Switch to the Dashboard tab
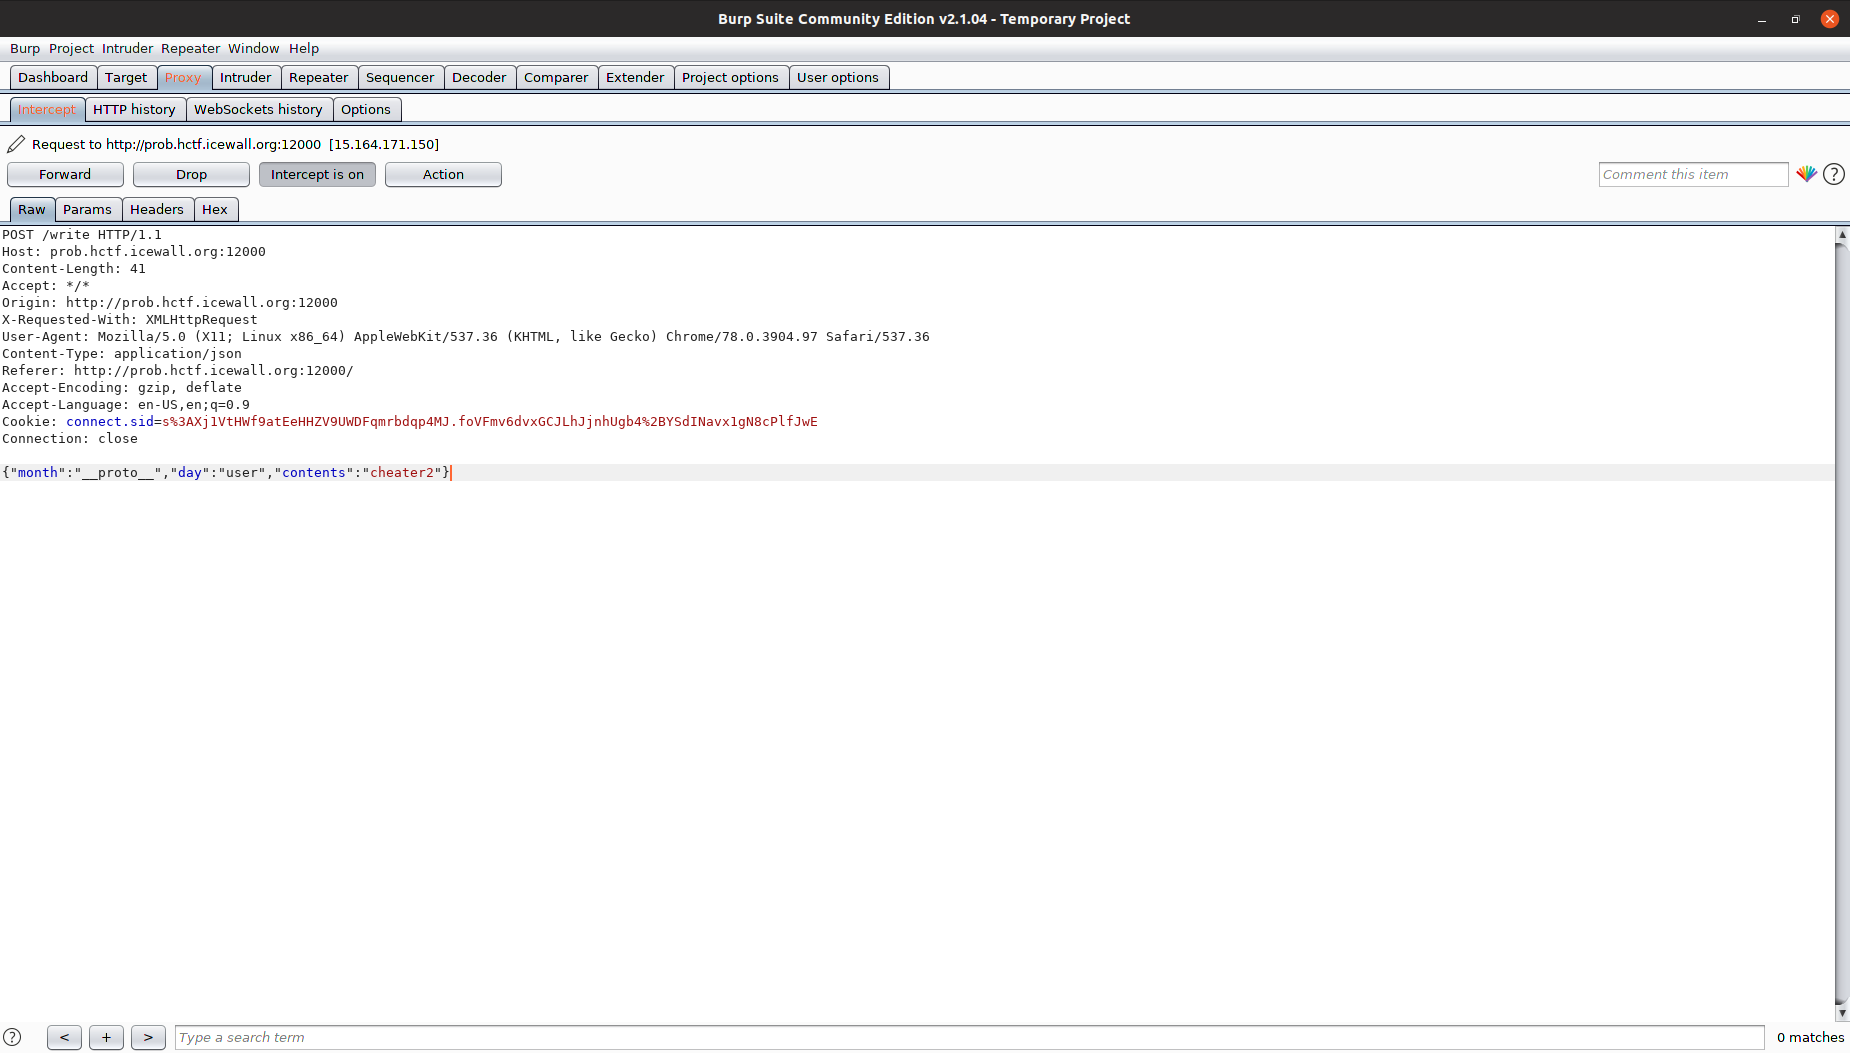Image resolution: width=1850 pixels, height=1053 pixels. [x=53, y=77]
